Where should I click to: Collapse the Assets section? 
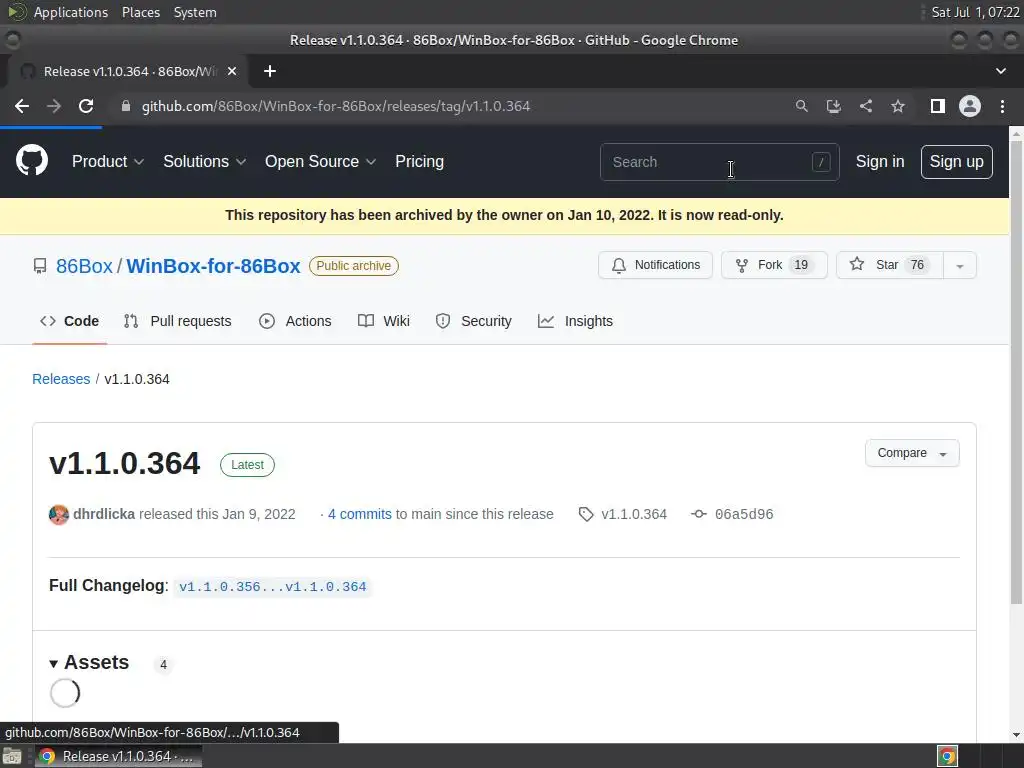click(89, 662)
